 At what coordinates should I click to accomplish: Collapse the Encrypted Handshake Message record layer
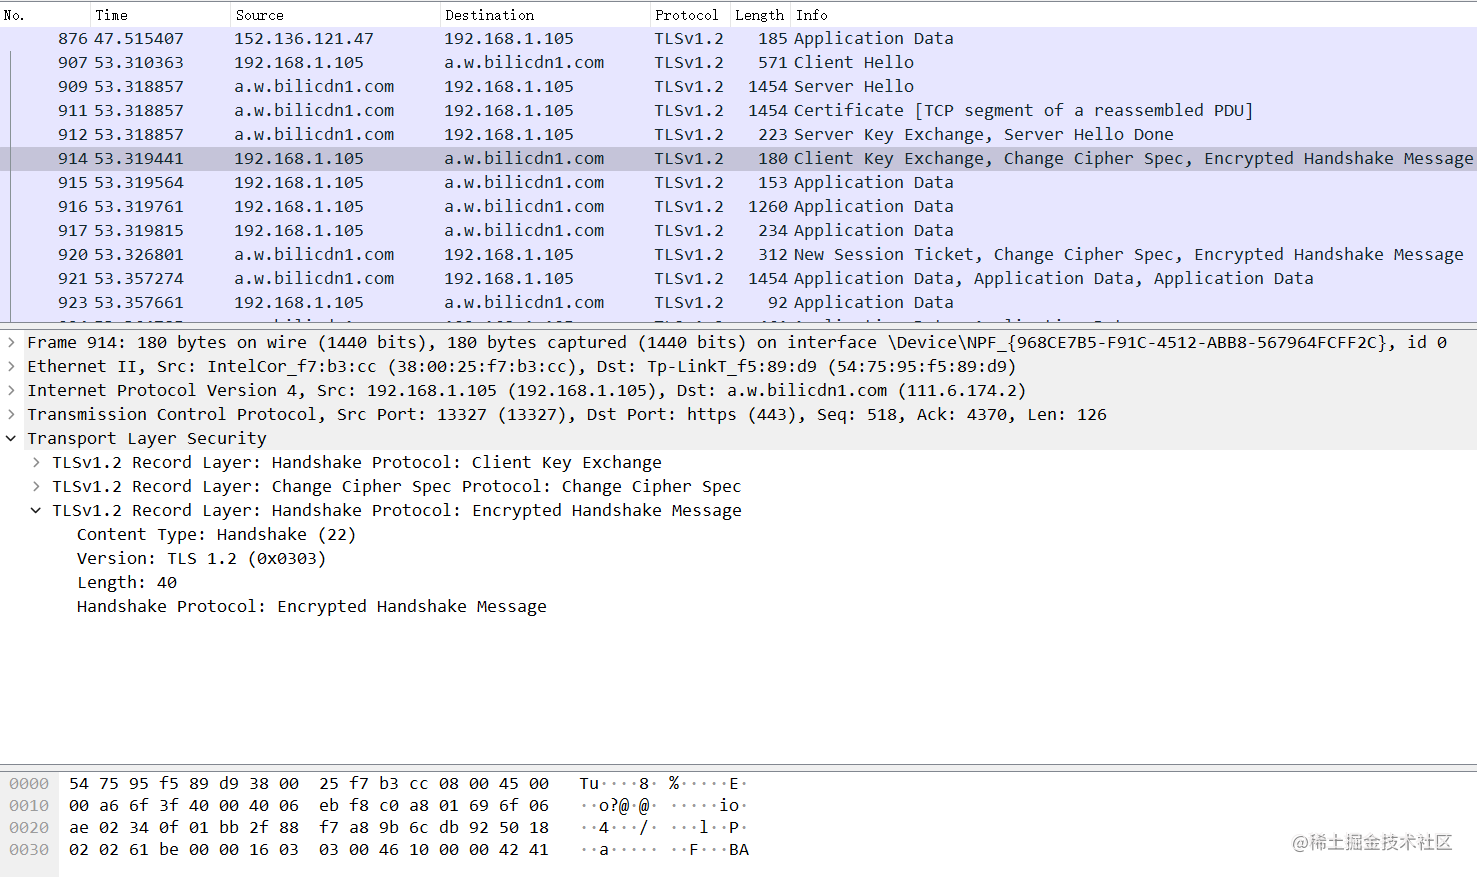[x=36, y=510]
